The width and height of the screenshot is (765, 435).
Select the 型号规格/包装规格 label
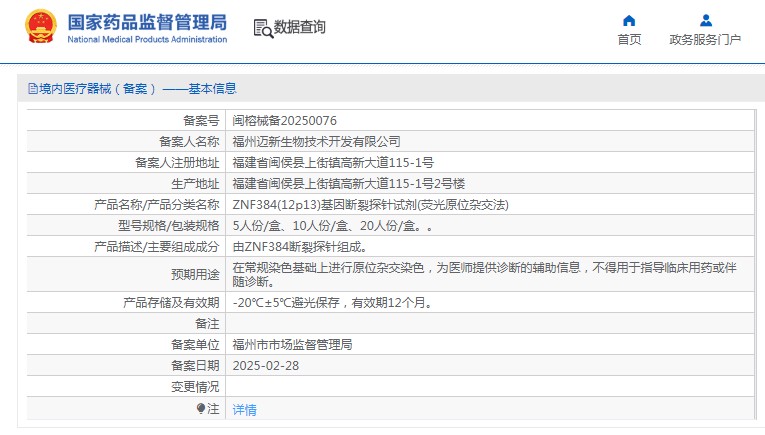click(x=168, y=226)
